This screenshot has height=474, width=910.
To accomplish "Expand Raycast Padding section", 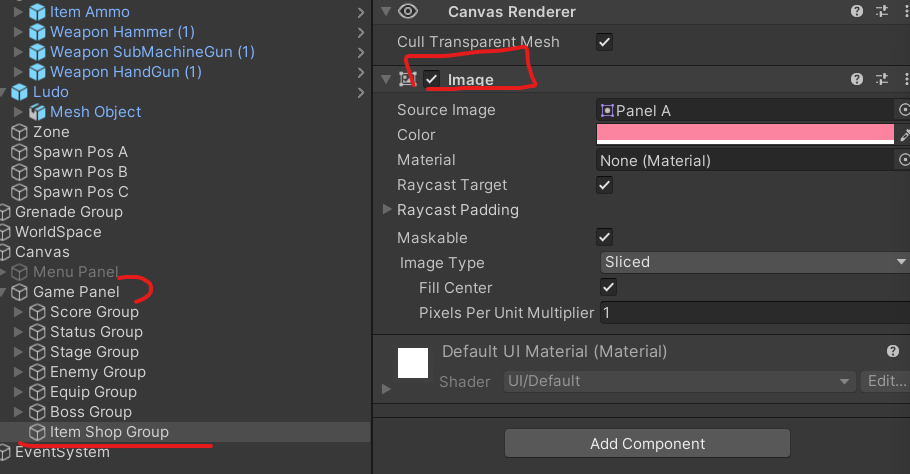I will [x=387, y=210].
